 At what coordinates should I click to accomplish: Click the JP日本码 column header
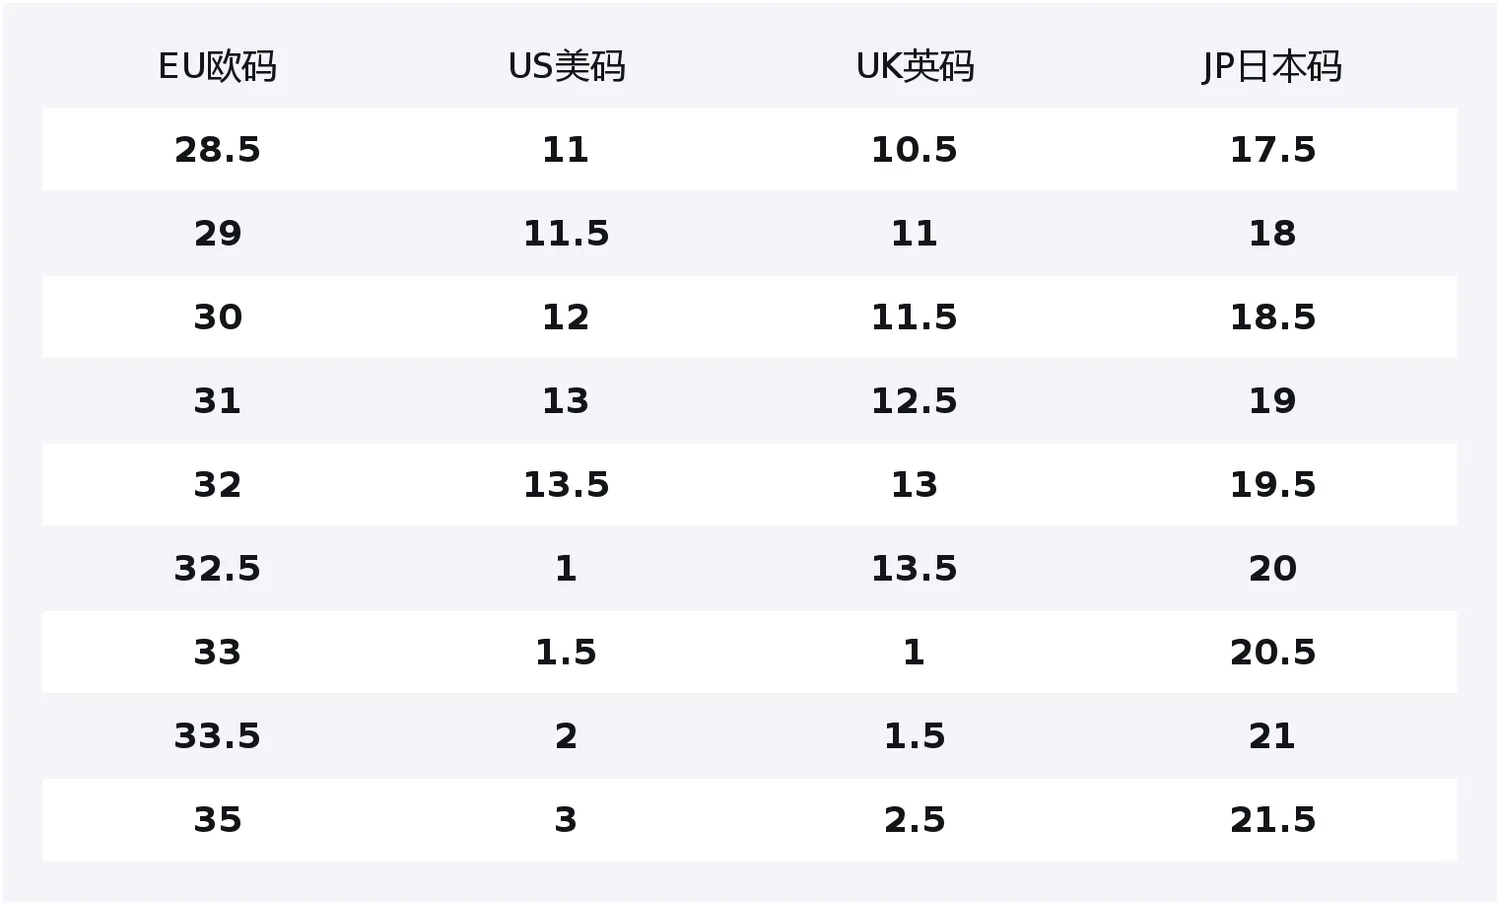tap(1272, 67)
